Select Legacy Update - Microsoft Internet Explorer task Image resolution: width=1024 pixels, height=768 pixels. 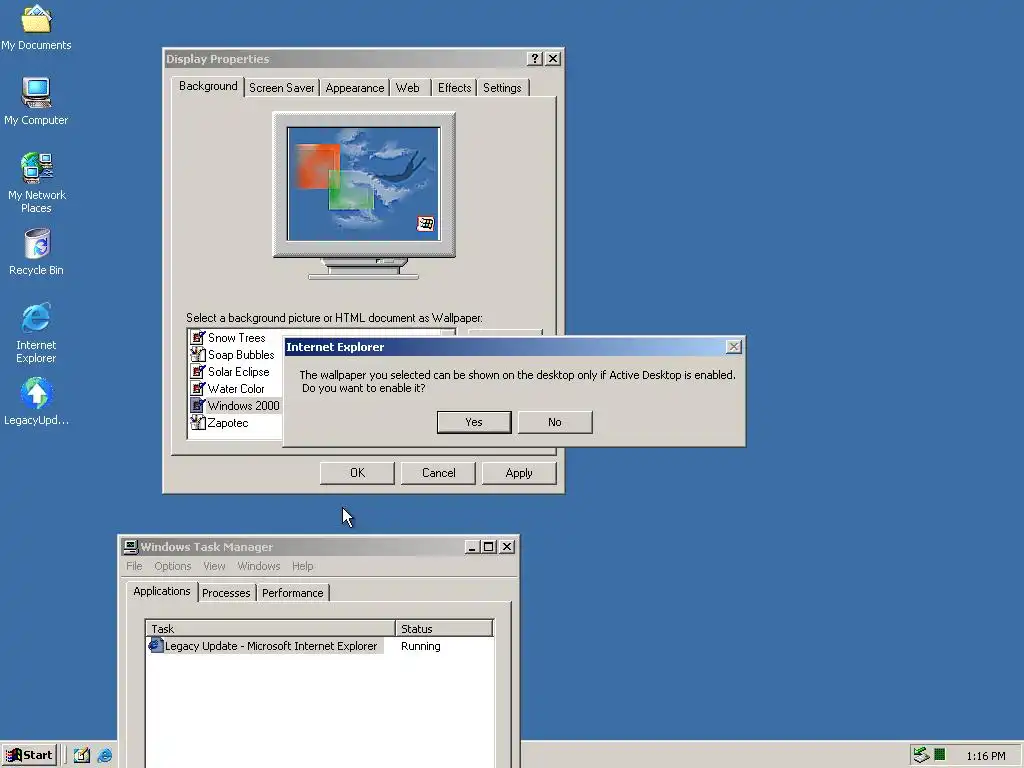click(265, 646)
